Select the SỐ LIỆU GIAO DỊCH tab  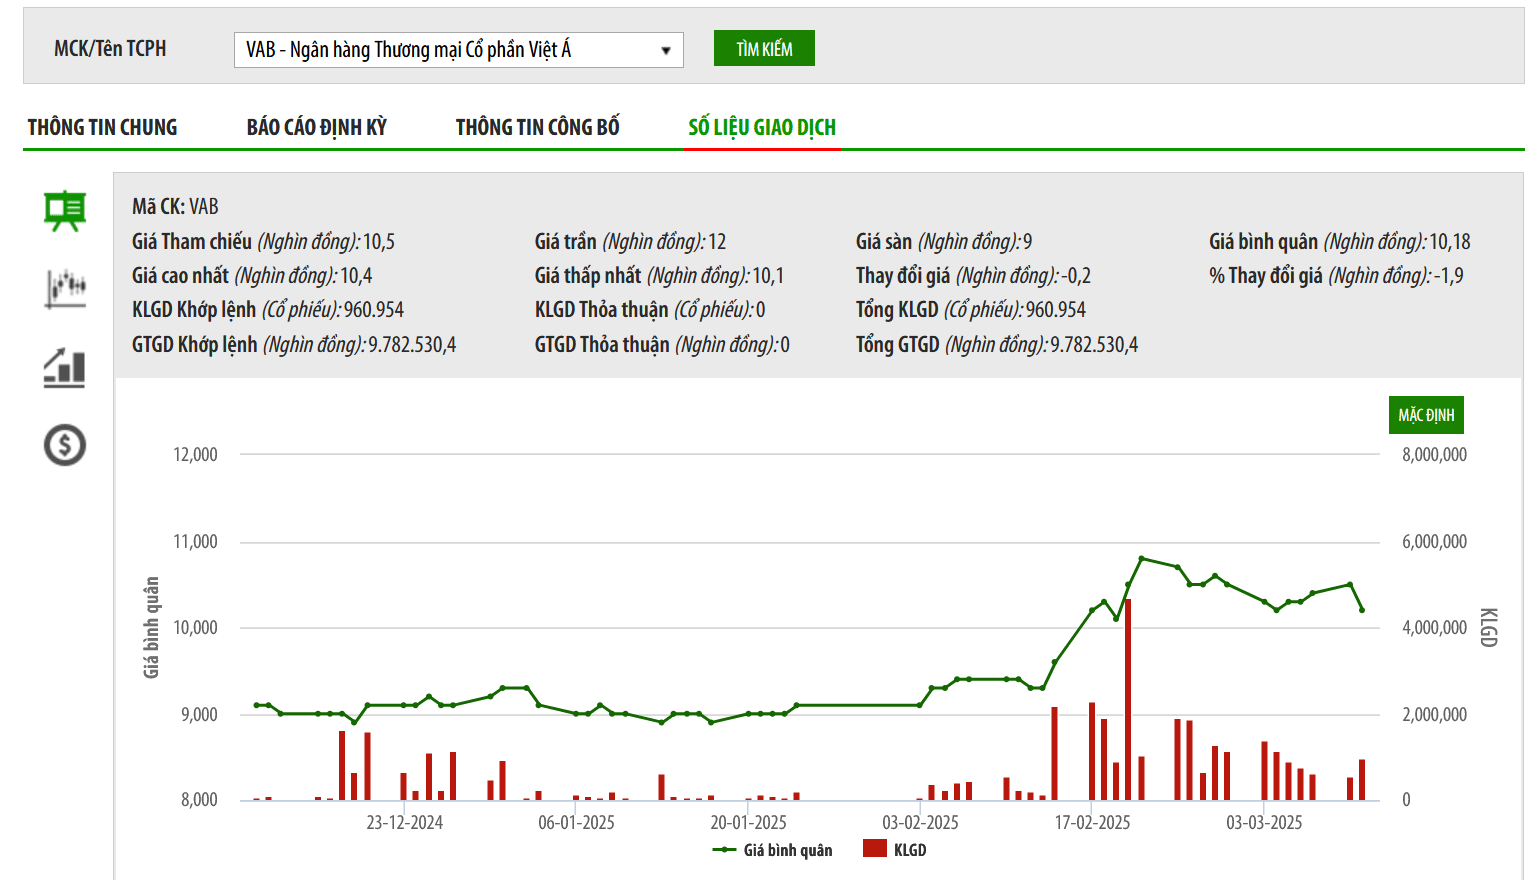[762, 128]
